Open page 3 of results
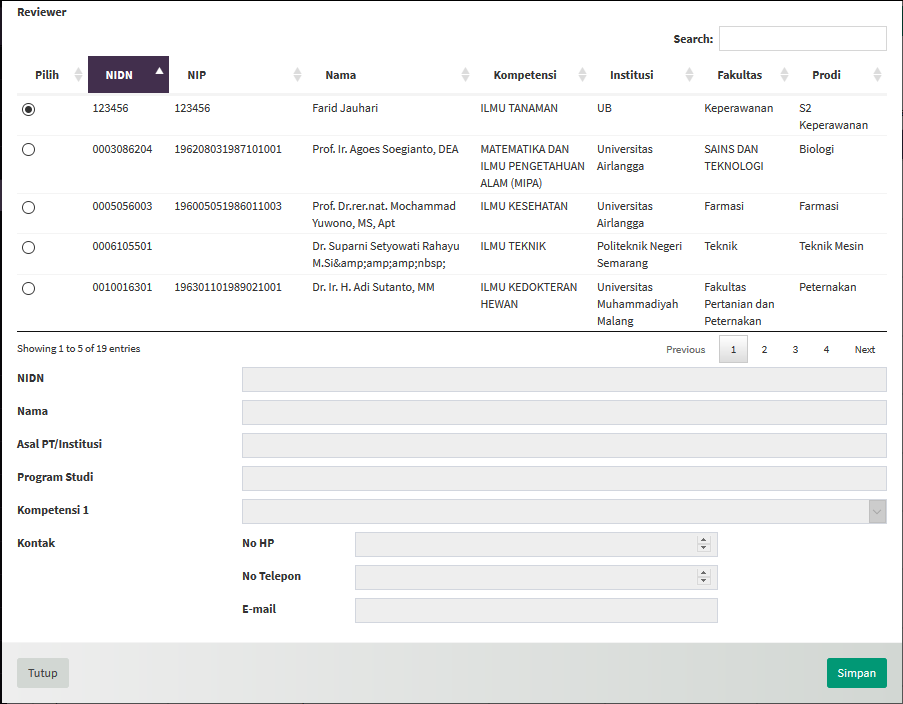The width and height of the screenshot is (903, 704). pyautogui.click(x=795, y=350)
